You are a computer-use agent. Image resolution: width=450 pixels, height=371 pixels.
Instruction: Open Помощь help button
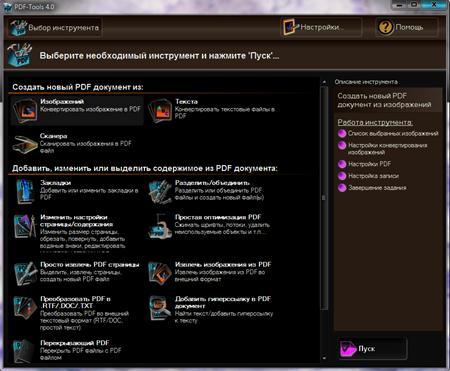(407, 27)
